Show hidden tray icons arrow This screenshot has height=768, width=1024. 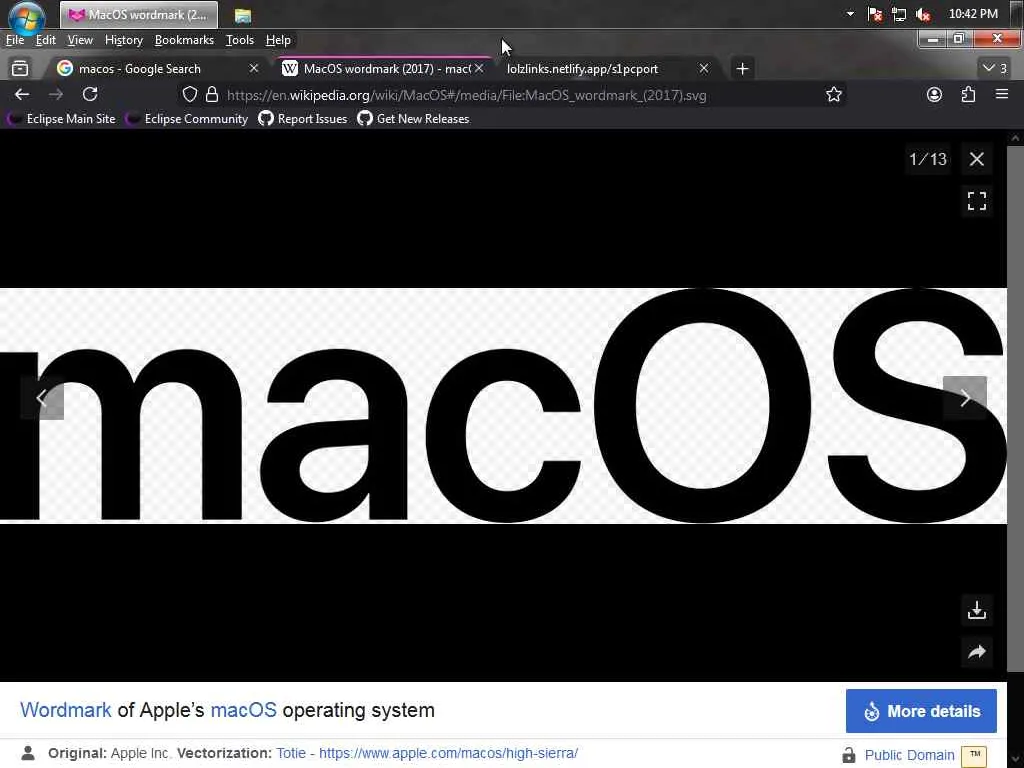click(850, 14)
